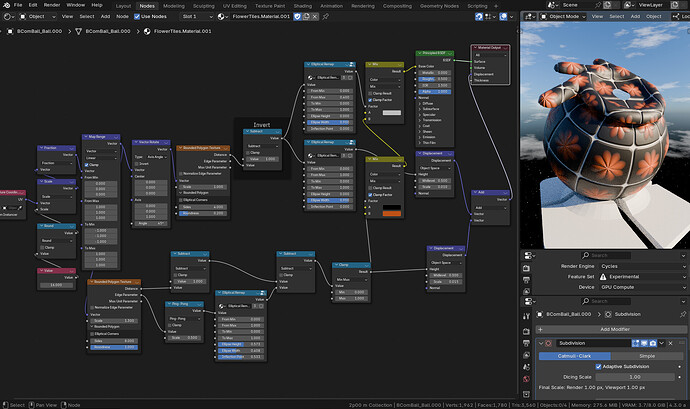Viewport: 690px width, 409px height.
Task: Open the Object Mode dropdown in viewport
Action: coord(563,16)
